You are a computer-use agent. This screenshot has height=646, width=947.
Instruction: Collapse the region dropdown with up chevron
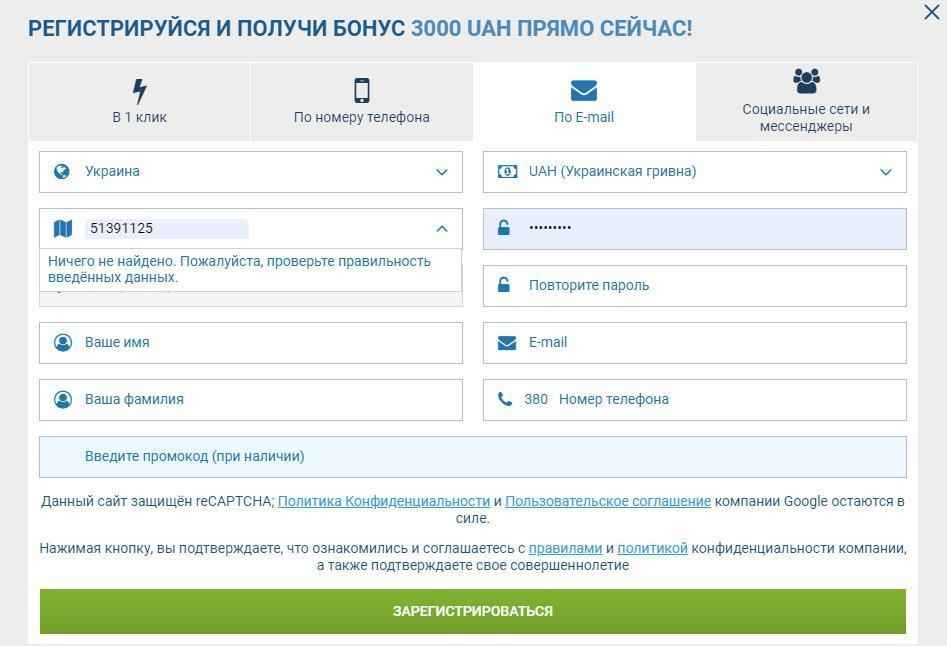coord(441,229)
